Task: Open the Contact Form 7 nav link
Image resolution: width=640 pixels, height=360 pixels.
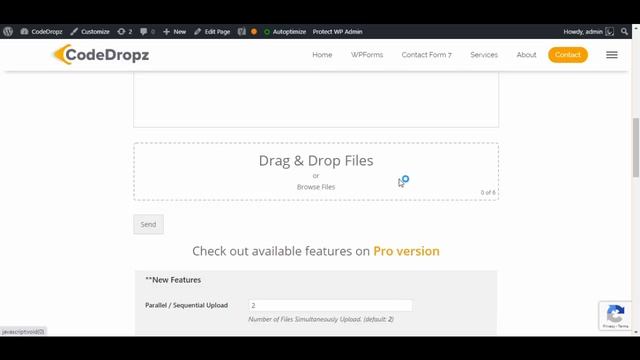Action: (x=427, y=55)
